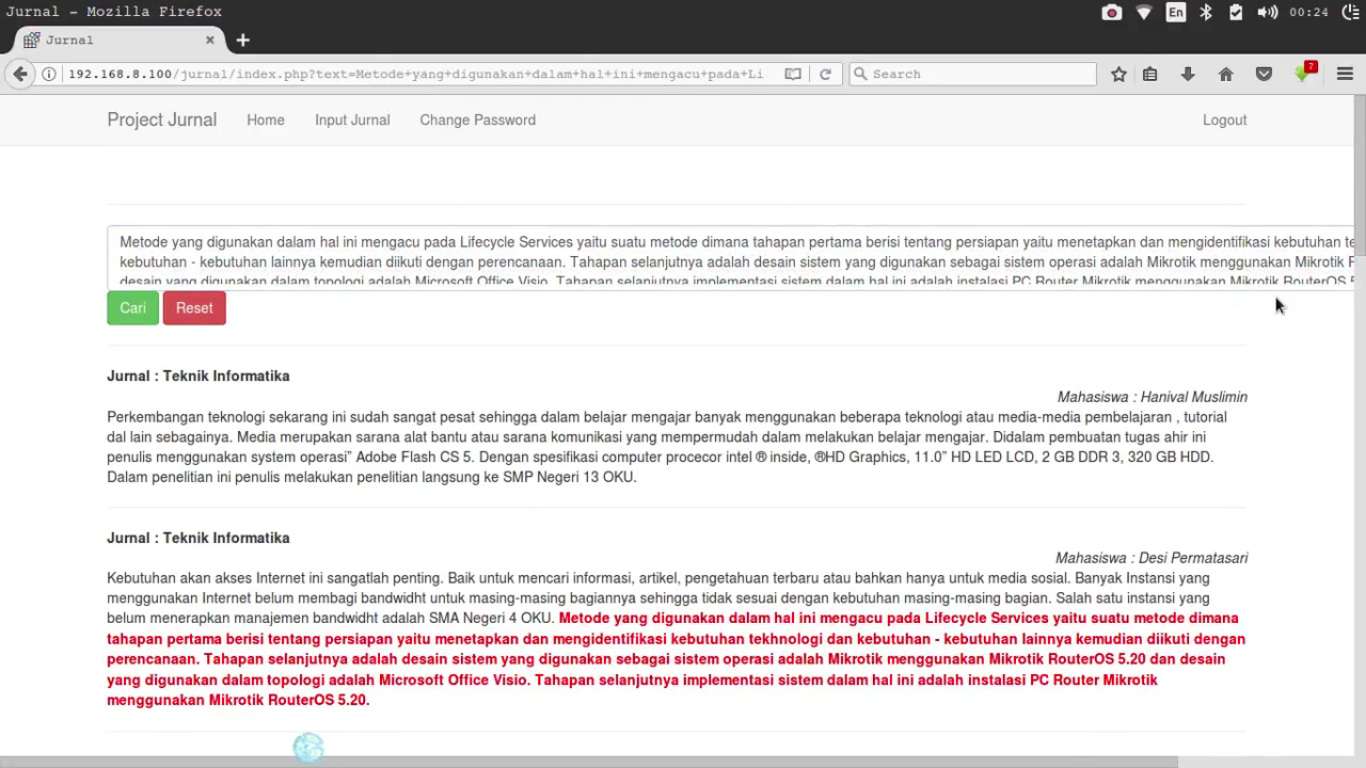Click green download extension icon with badge
This screenshot has width=1366, height=768.
(1302, 74)
